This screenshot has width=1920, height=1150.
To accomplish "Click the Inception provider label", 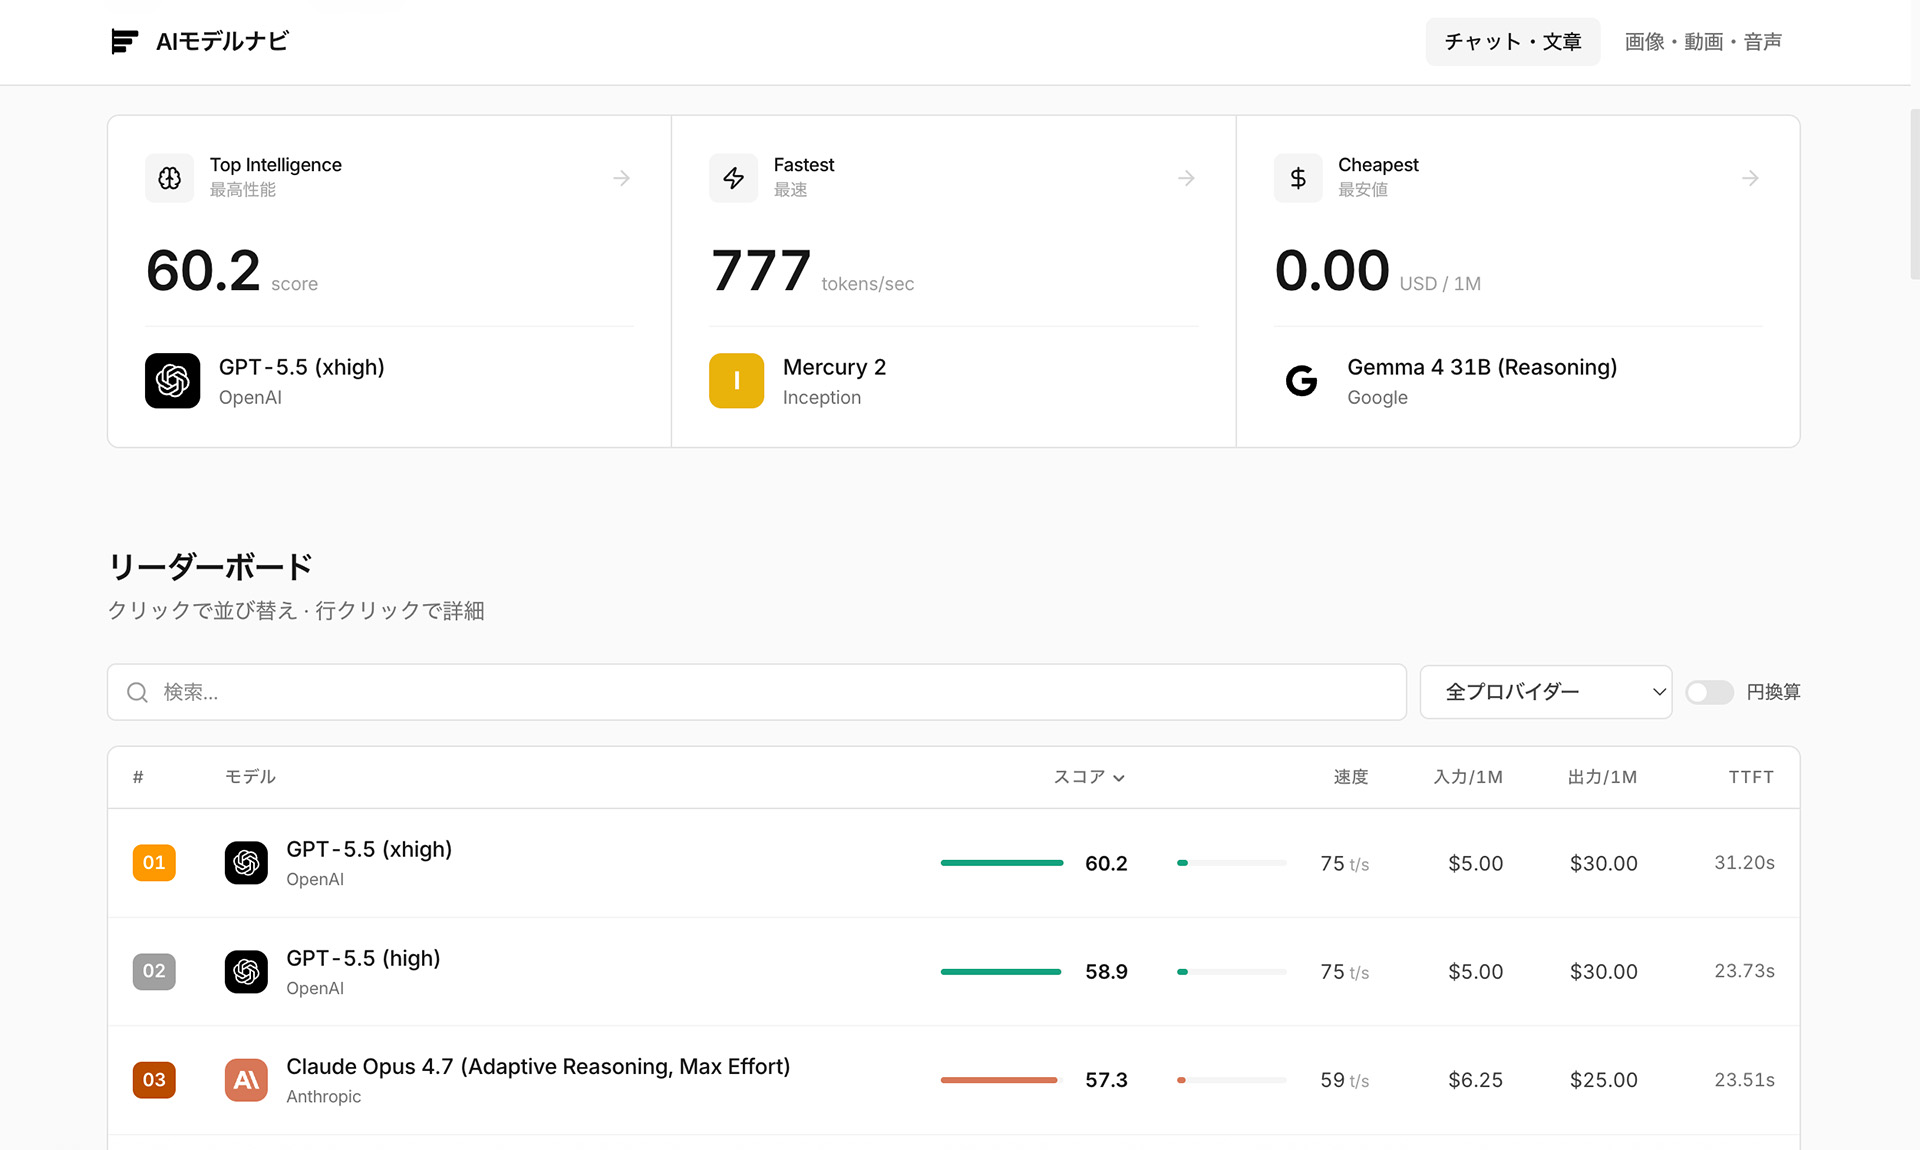I will click(821, 397).
